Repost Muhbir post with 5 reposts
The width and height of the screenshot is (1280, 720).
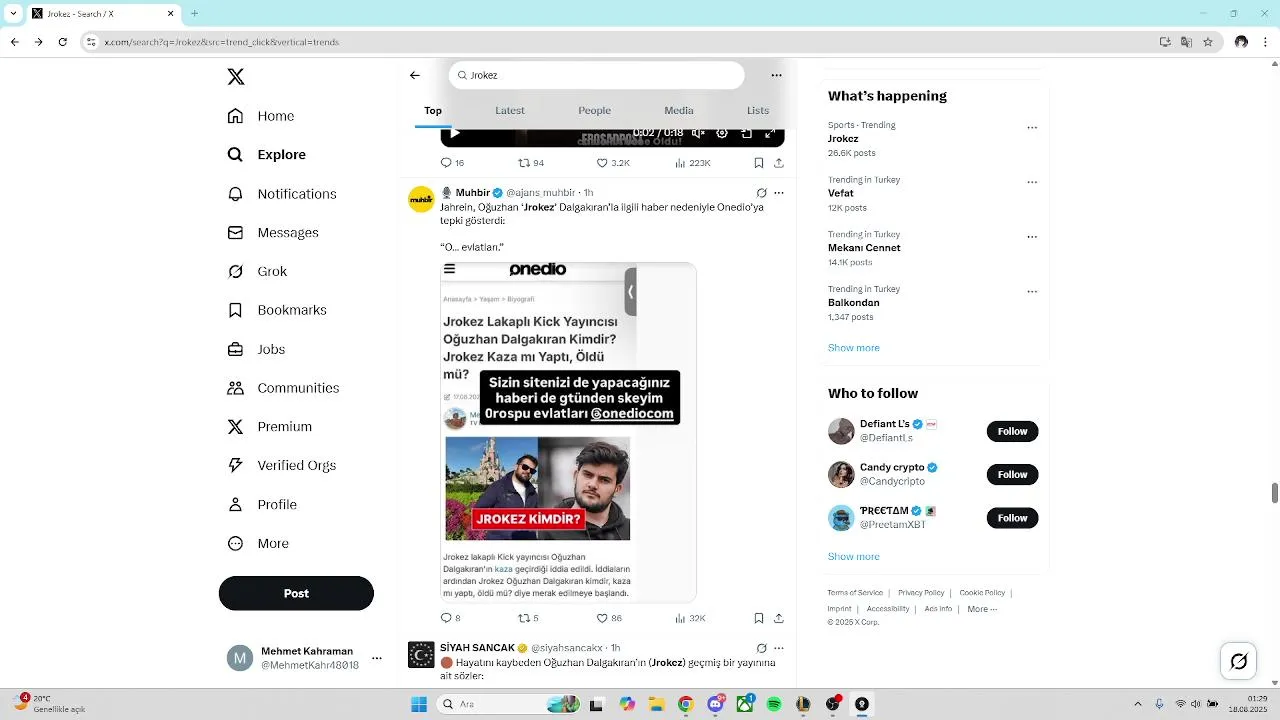click(528, 618)
